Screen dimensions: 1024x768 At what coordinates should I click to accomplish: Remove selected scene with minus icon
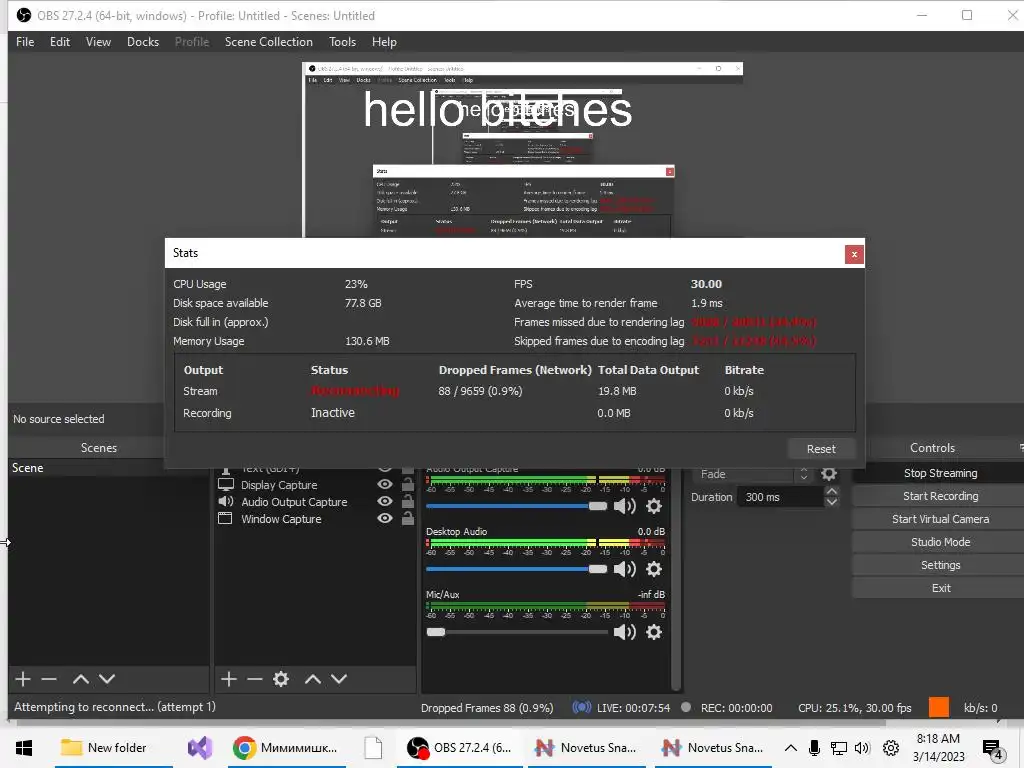[49, 679]
